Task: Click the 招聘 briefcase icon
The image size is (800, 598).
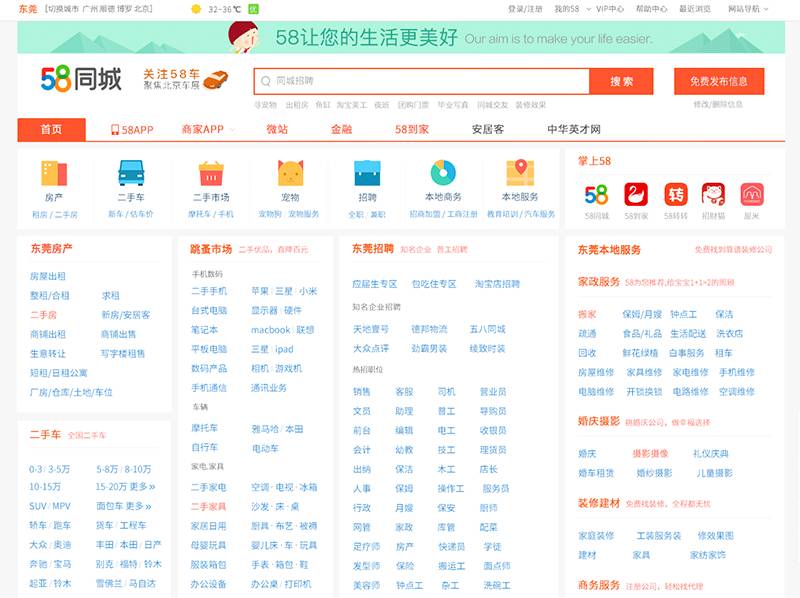Action: (x=367, y=174)
